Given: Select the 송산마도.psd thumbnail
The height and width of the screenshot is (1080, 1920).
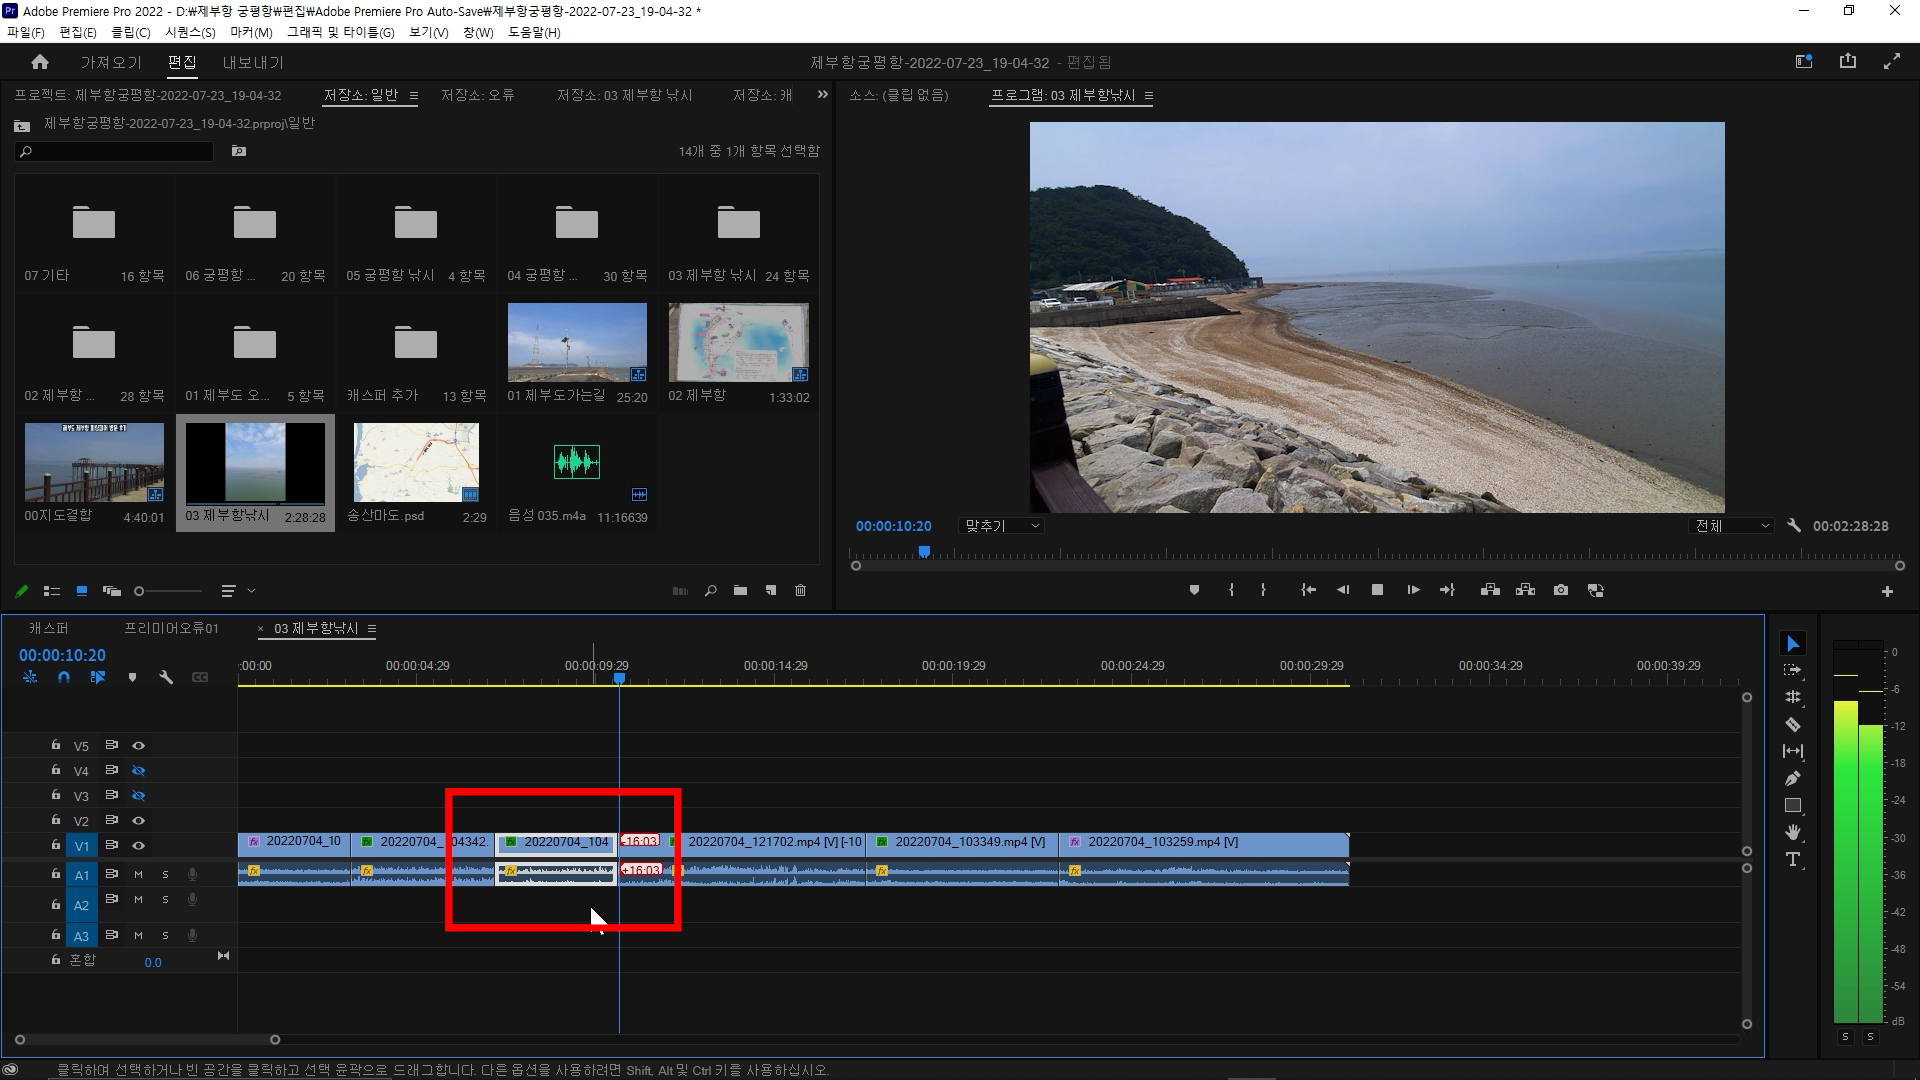Looking at the screenshot, I should pyautogui.click(x=416, y=462).
